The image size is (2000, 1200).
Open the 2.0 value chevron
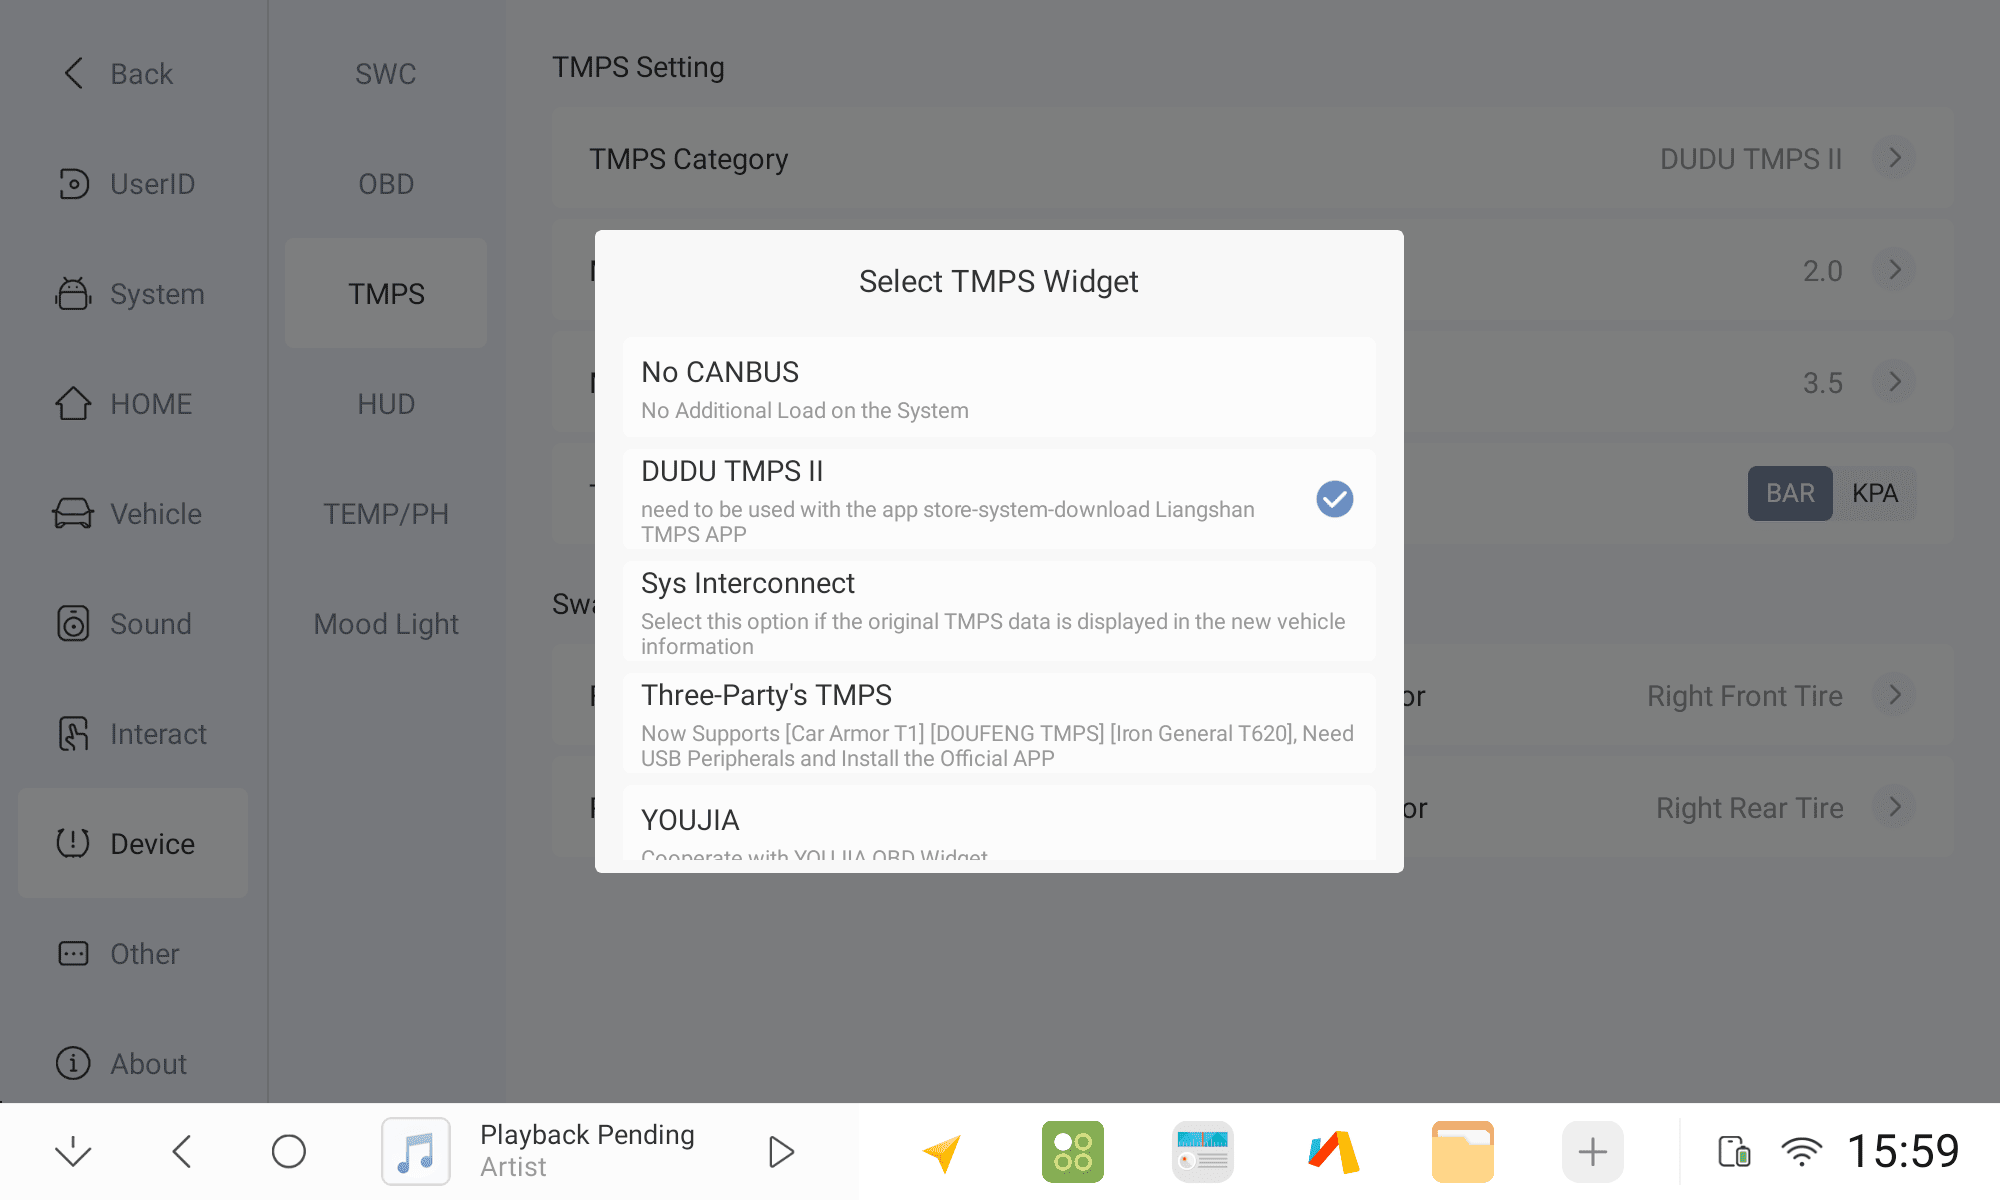coord(1895,270)
